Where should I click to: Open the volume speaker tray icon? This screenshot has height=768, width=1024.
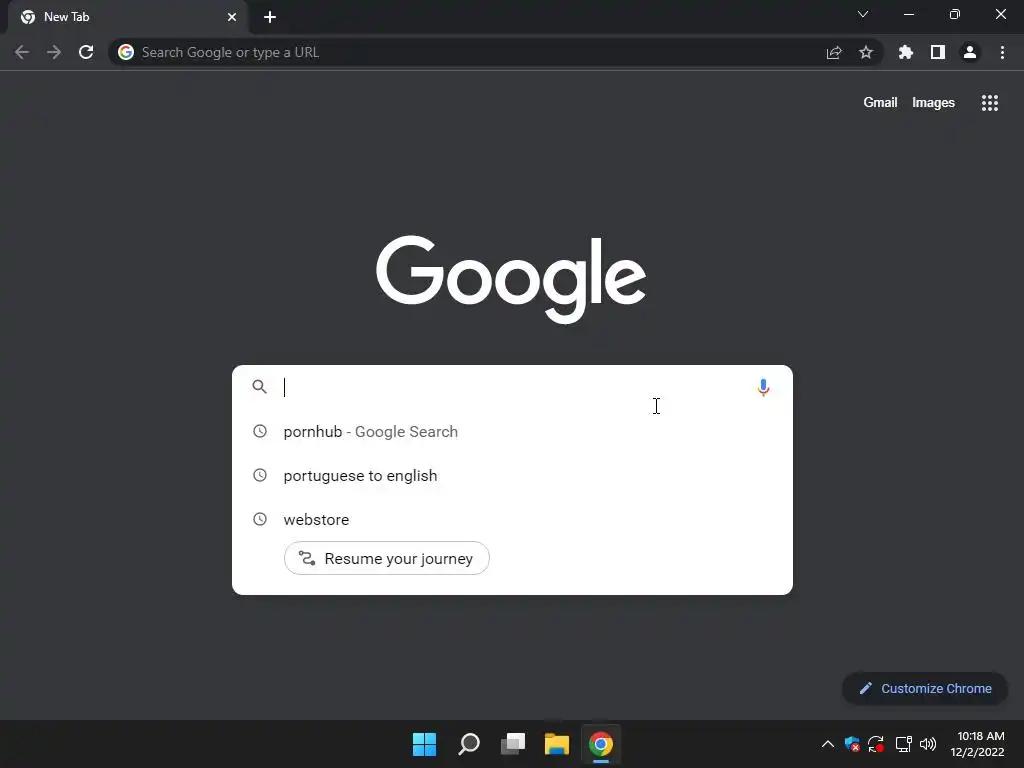coord(928,744)
